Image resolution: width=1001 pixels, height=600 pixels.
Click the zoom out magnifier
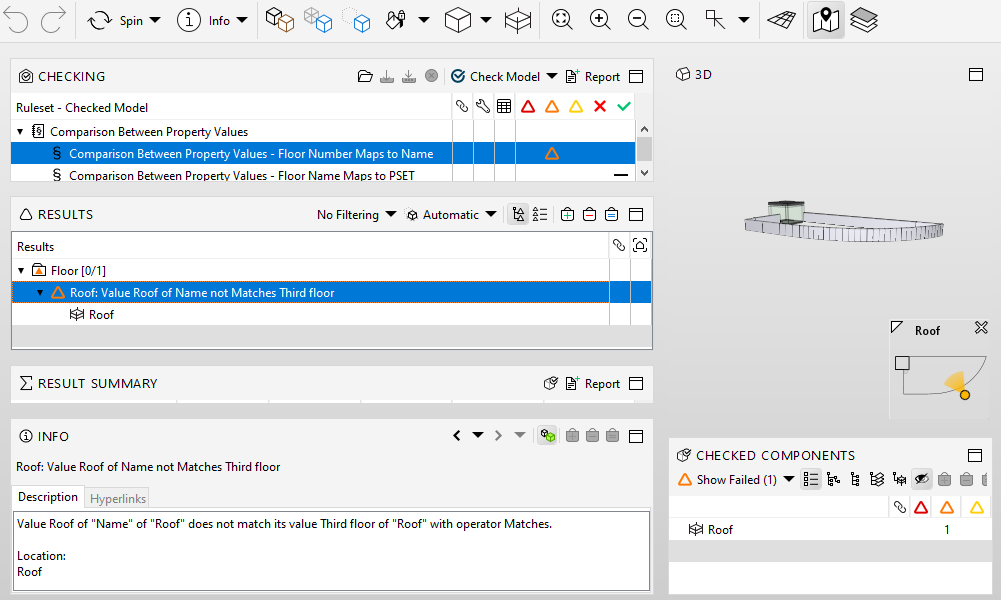pos(638,20)
